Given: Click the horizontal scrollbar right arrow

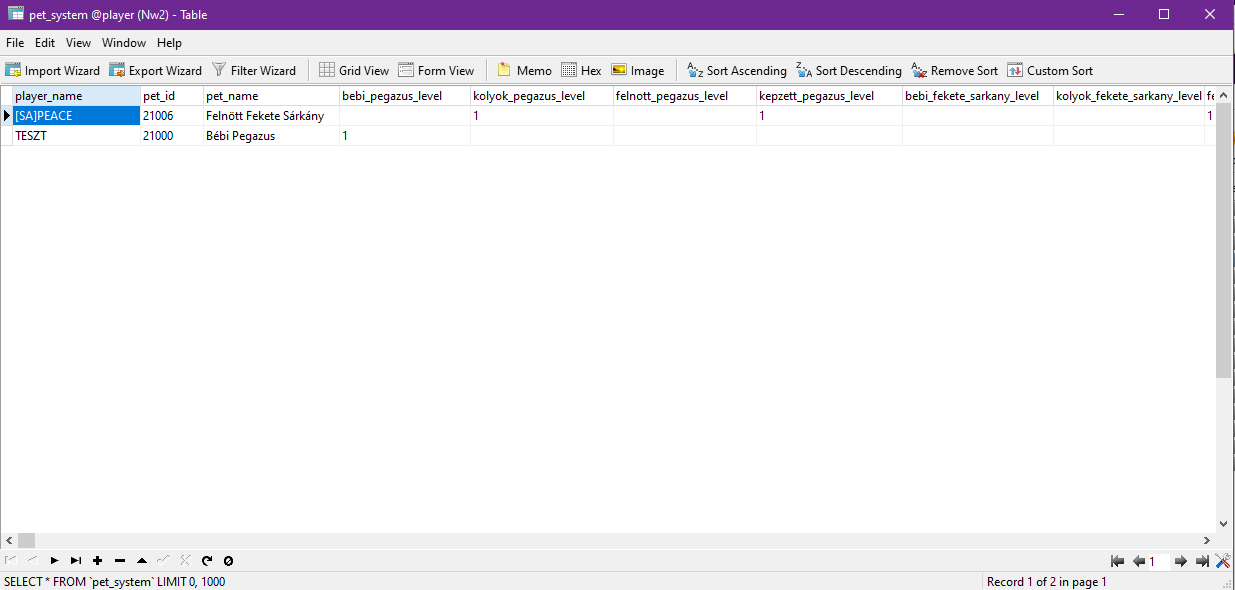Looking at the screenshot, I should [1207, 540].
